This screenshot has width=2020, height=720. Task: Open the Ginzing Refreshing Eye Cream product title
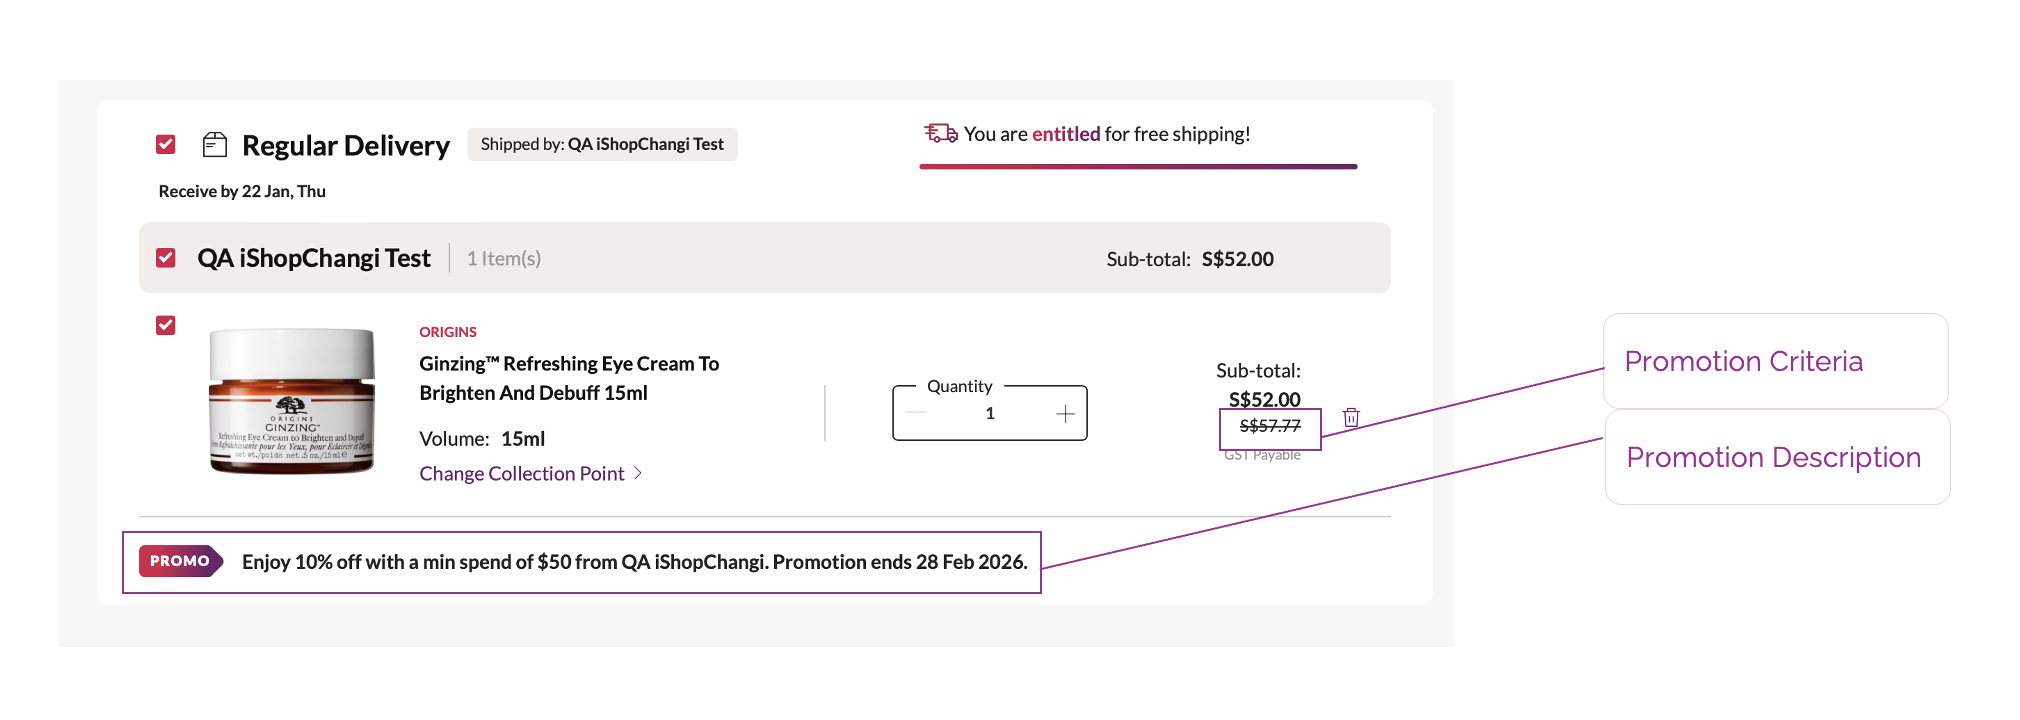(x=569, y=378)
